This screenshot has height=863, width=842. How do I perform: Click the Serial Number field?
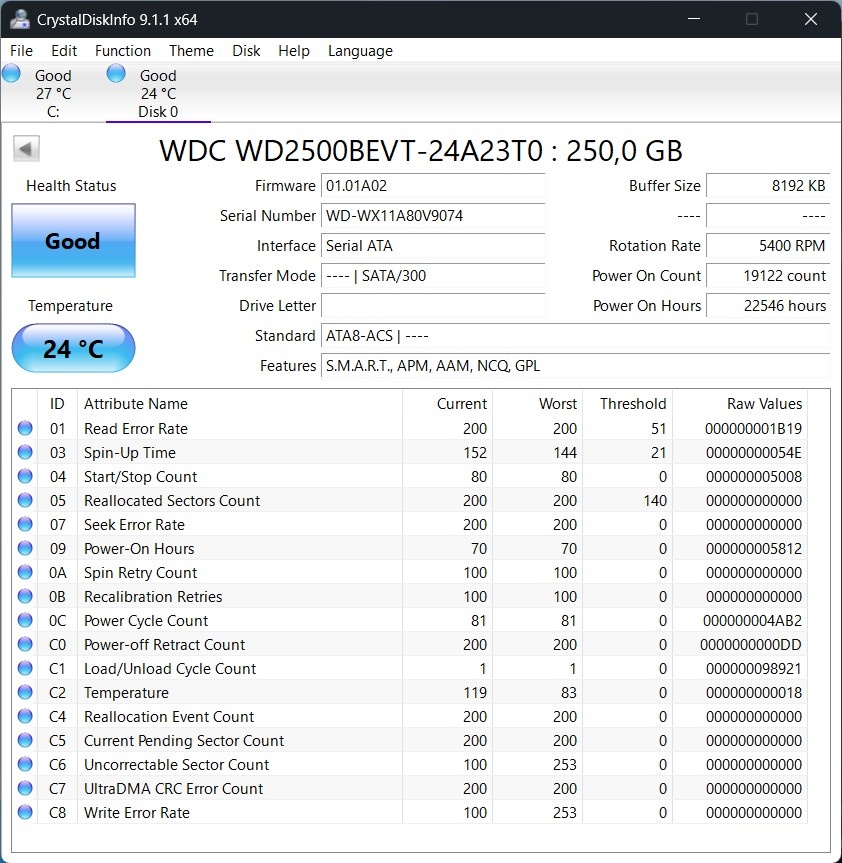click(432, 215)
